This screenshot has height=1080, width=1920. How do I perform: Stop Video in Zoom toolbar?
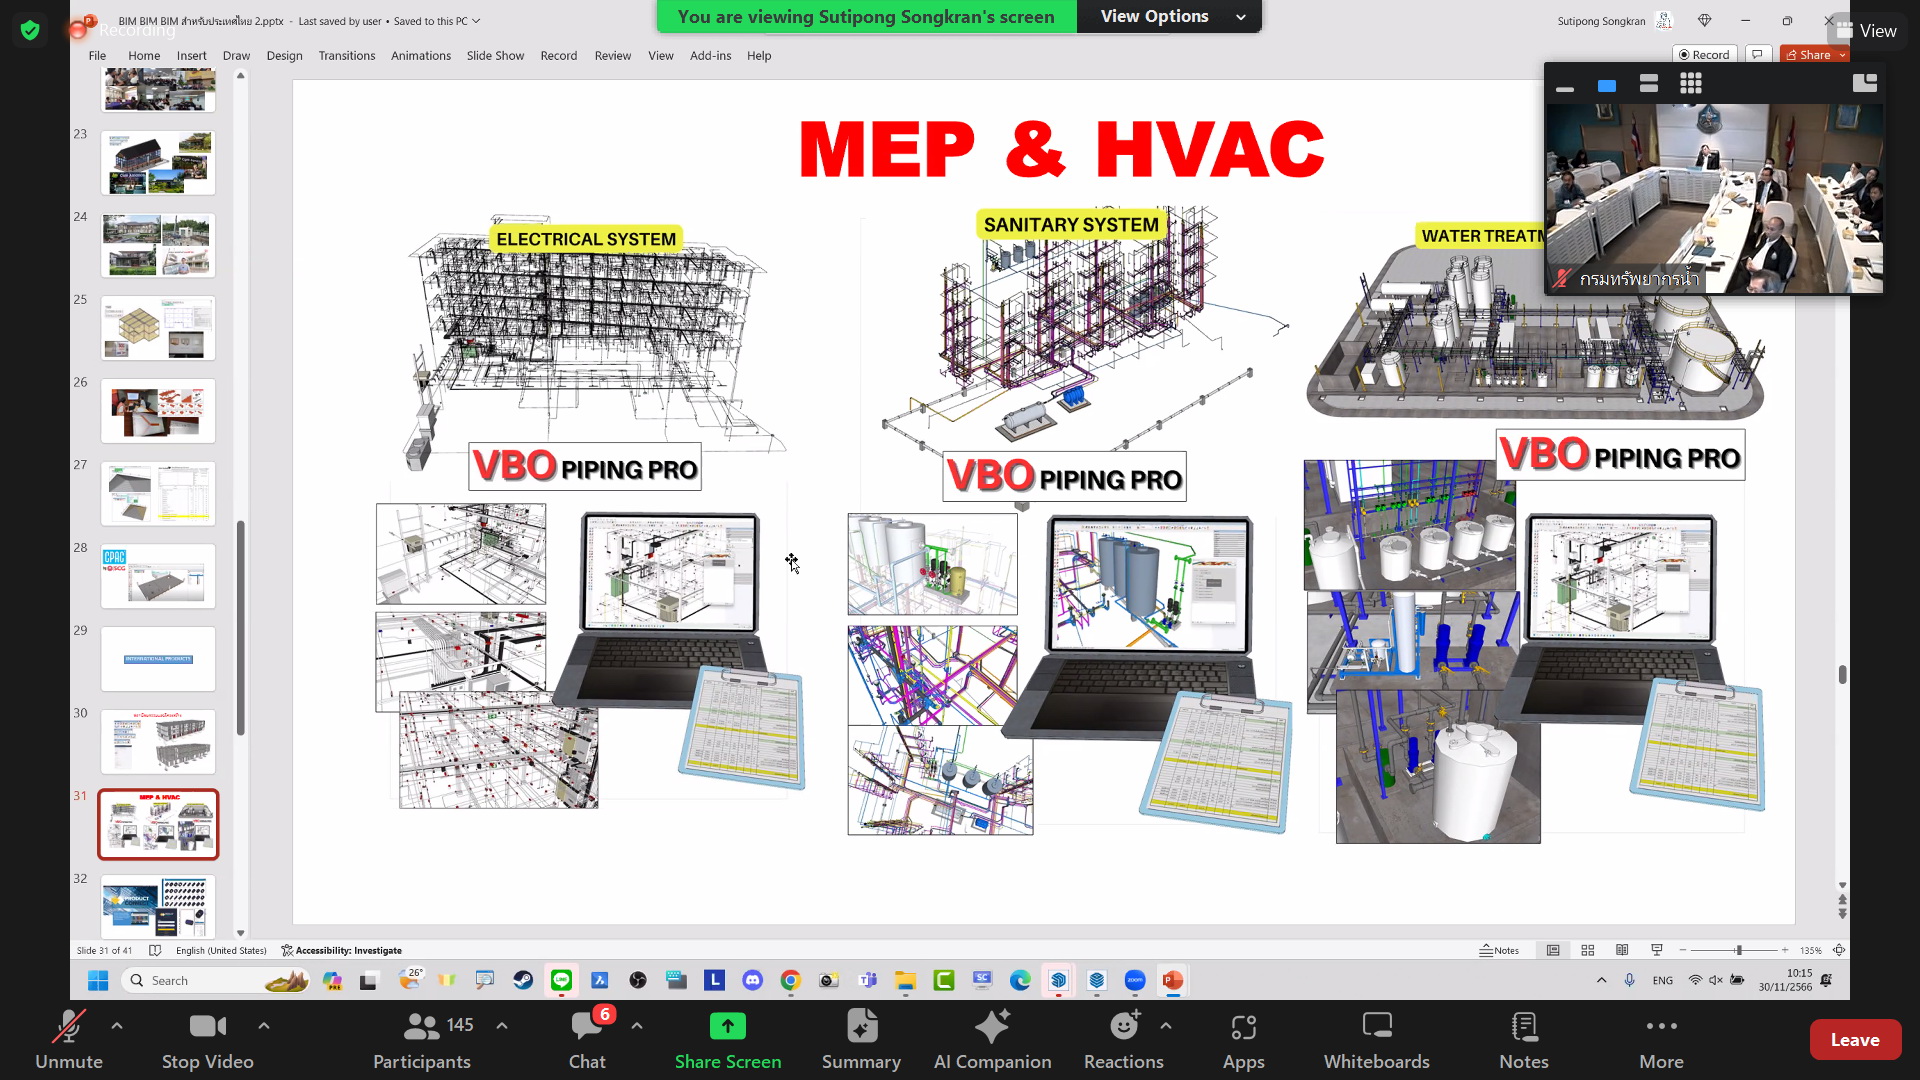pyautogui.click(x=208, y=1040)
